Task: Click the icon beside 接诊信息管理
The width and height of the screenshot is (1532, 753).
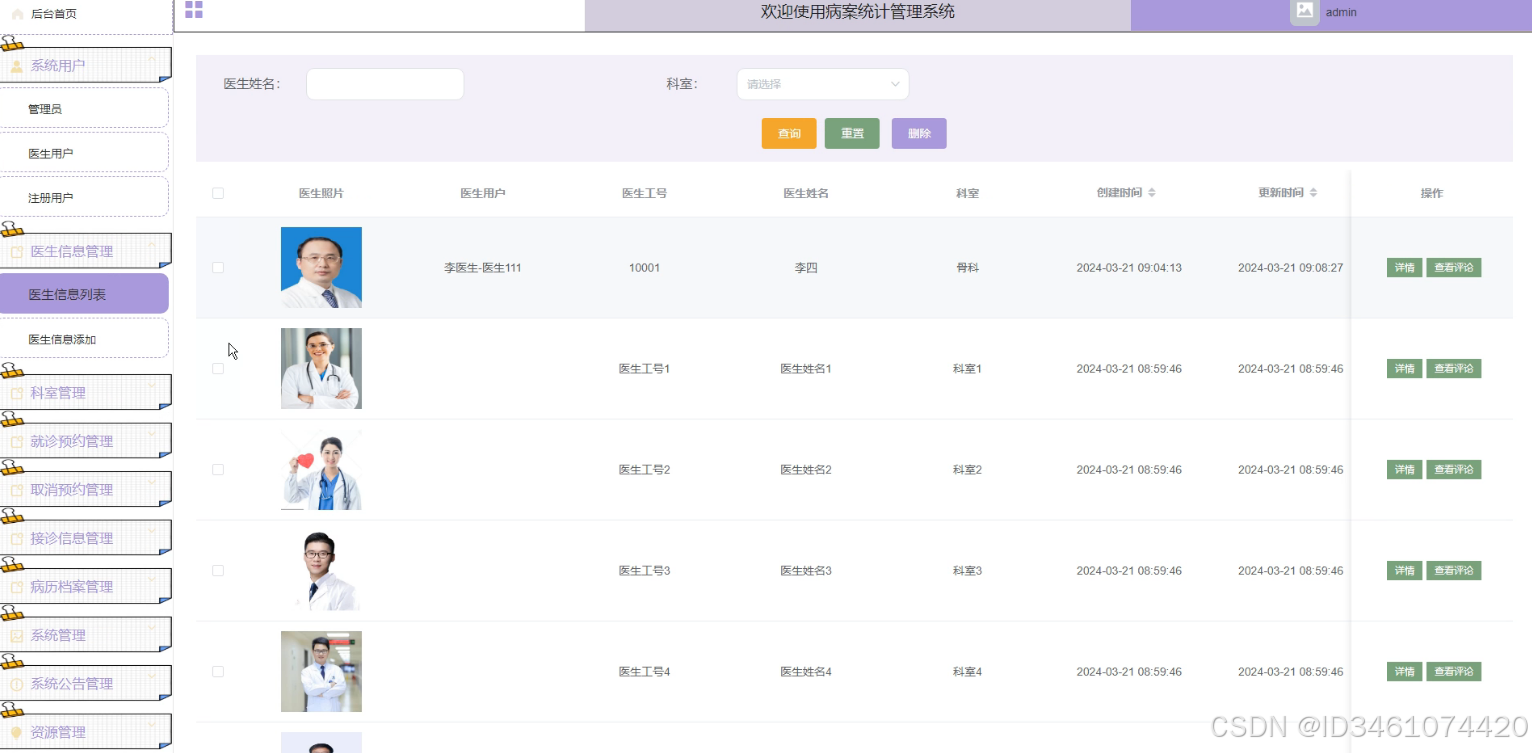Action: point(17,539)
